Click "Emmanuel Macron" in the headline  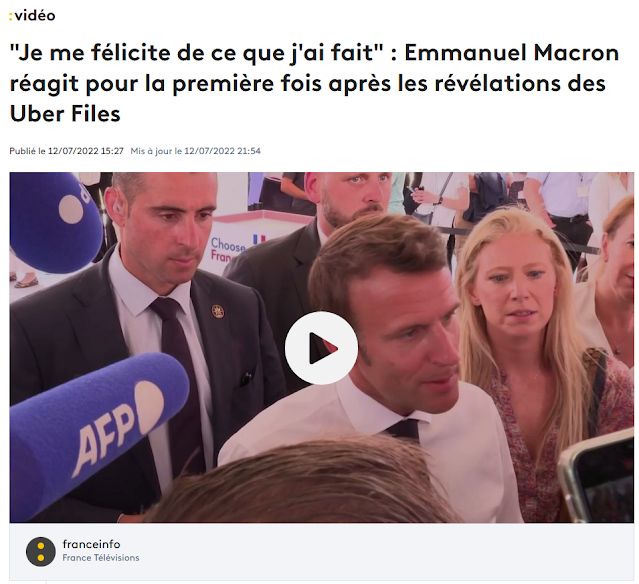tap(511, 53)
